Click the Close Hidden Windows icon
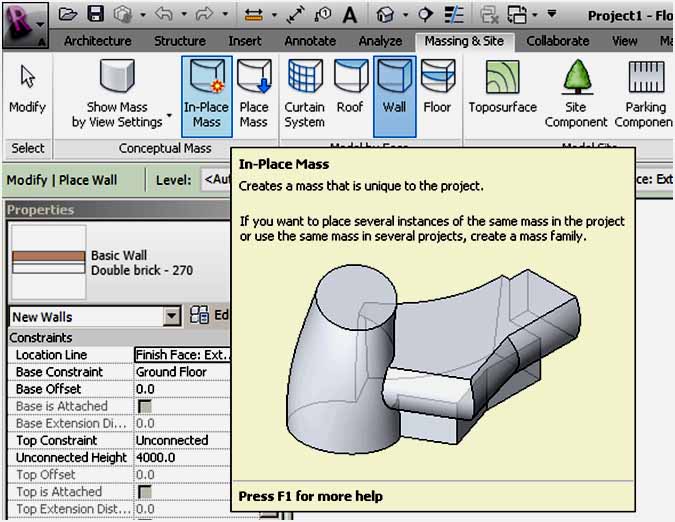 (489, 15)
